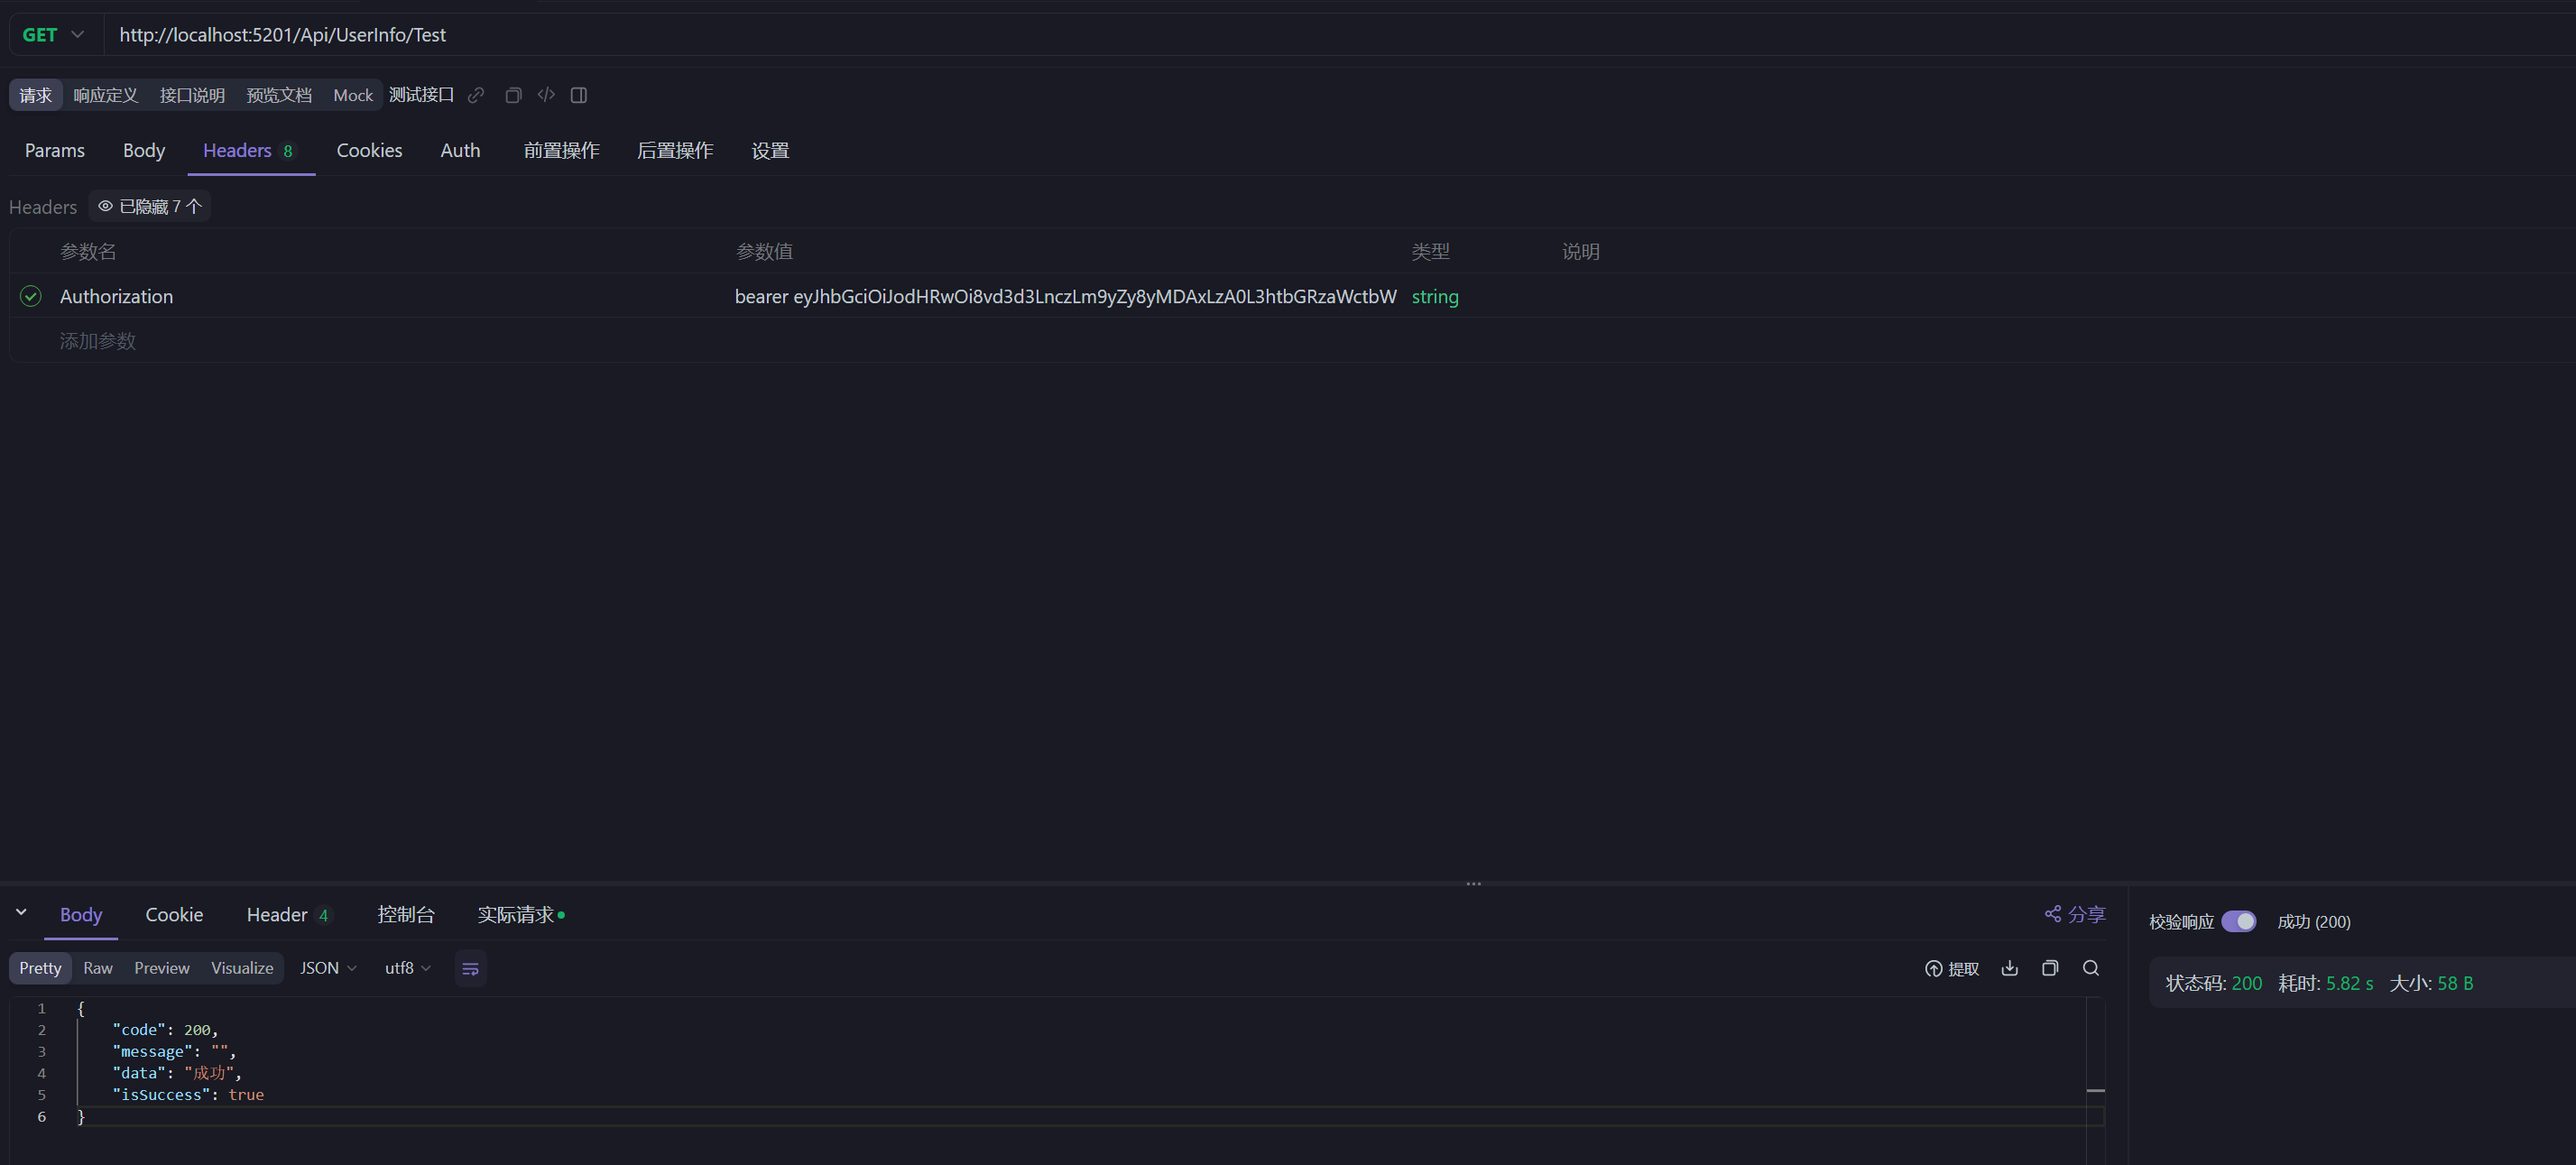Select Visualize view mode
The width and height of the screenshot is (2576, 1165).
(242, 968)
